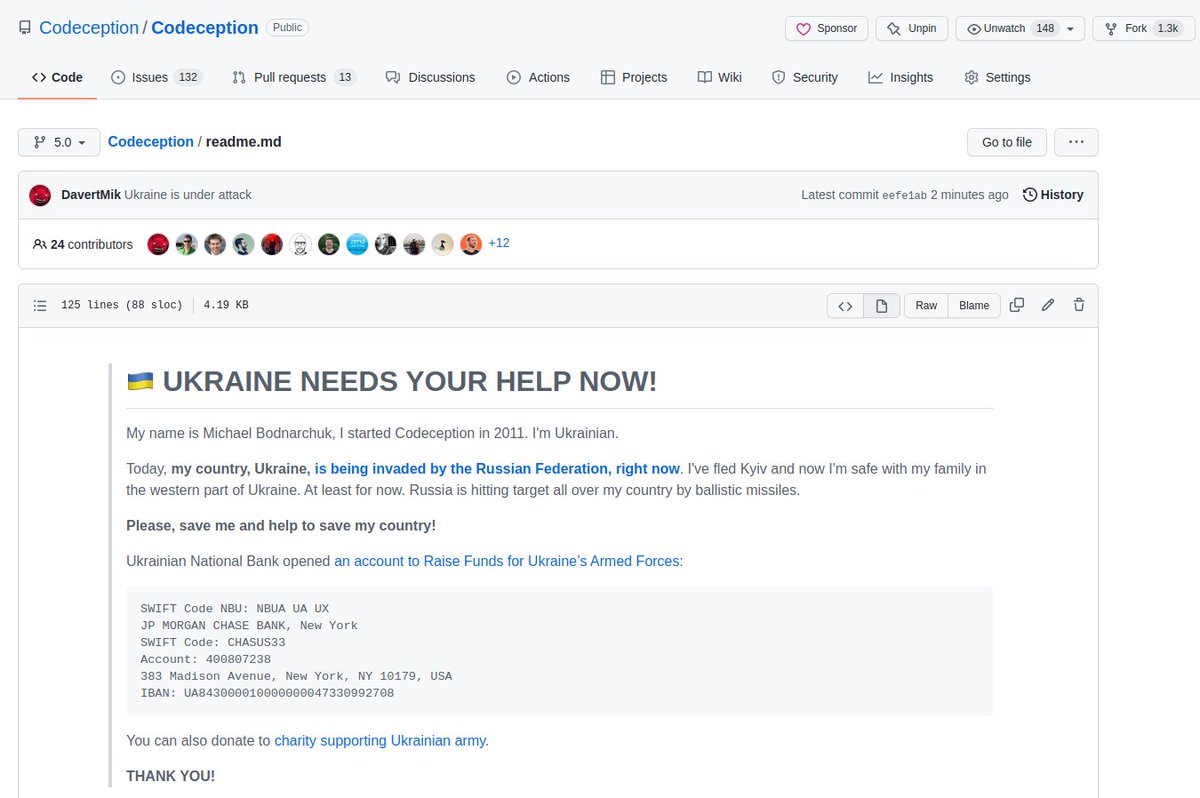Click the IBAN line in code block
Viewport: 1200px width, 798px height.
click(267, 692)
